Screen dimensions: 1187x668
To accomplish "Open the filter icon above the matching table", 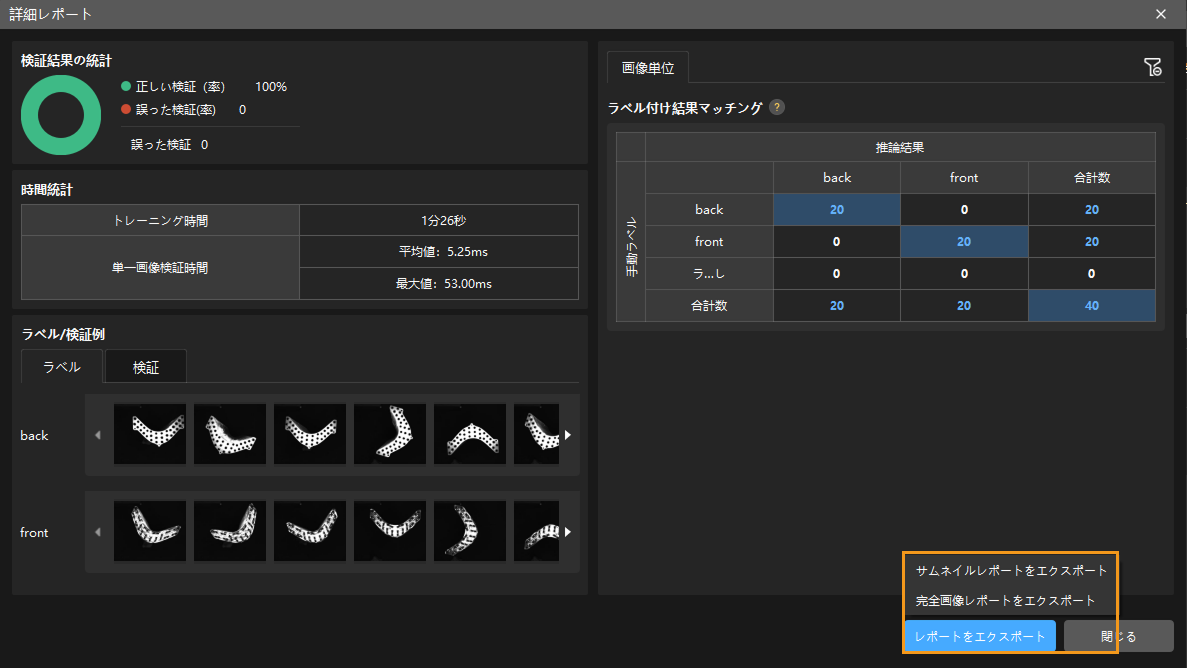I will click(1152, 67).
